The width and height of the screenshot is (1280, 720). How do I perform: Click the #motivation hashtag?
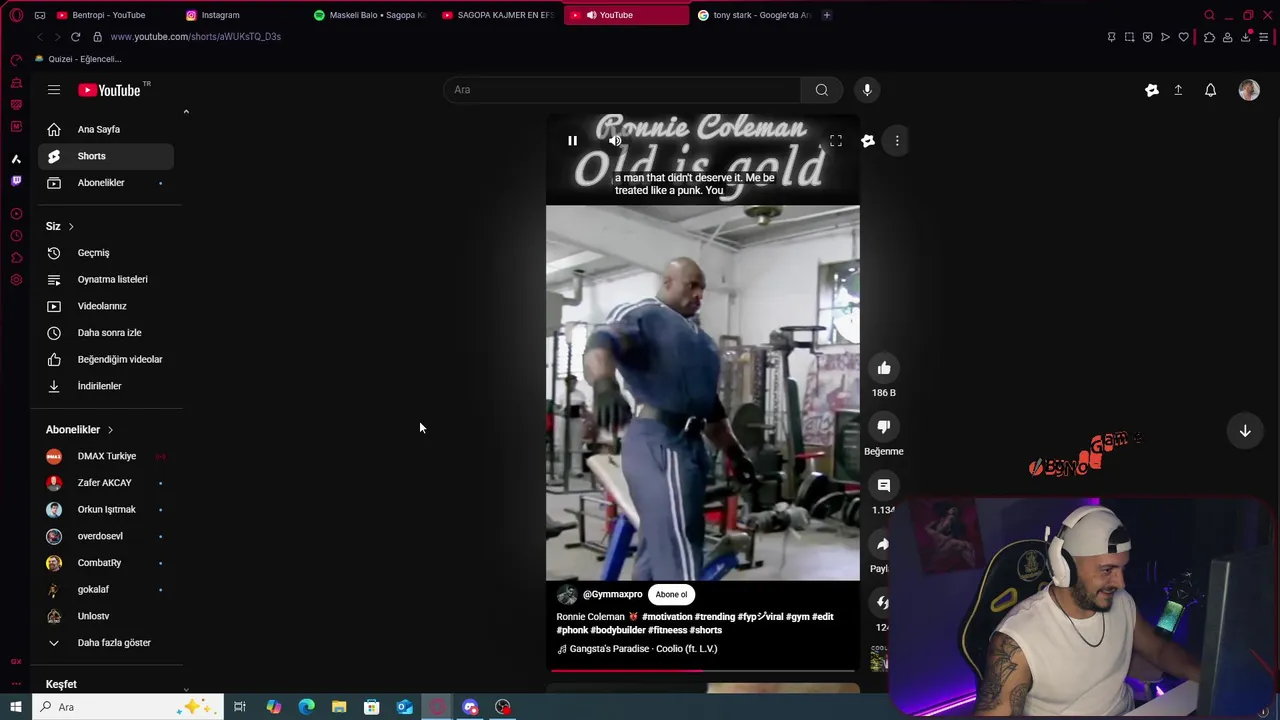click(x=667, y=617)
